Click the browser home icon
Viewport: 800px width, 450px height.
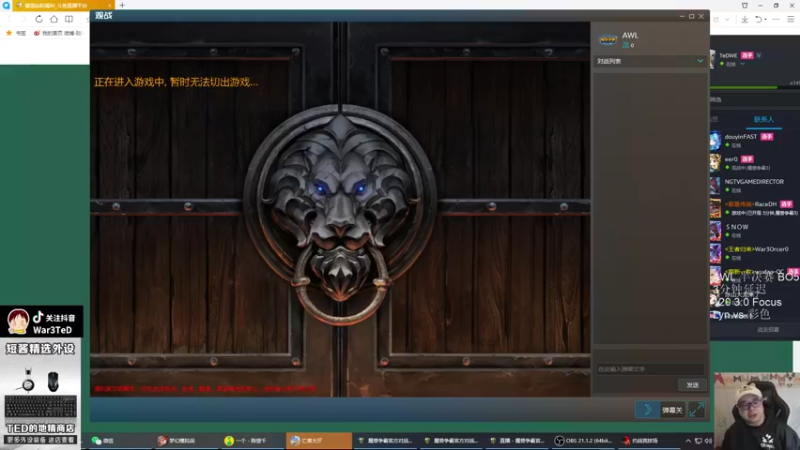pyautogui.click(x=54, y=19)
